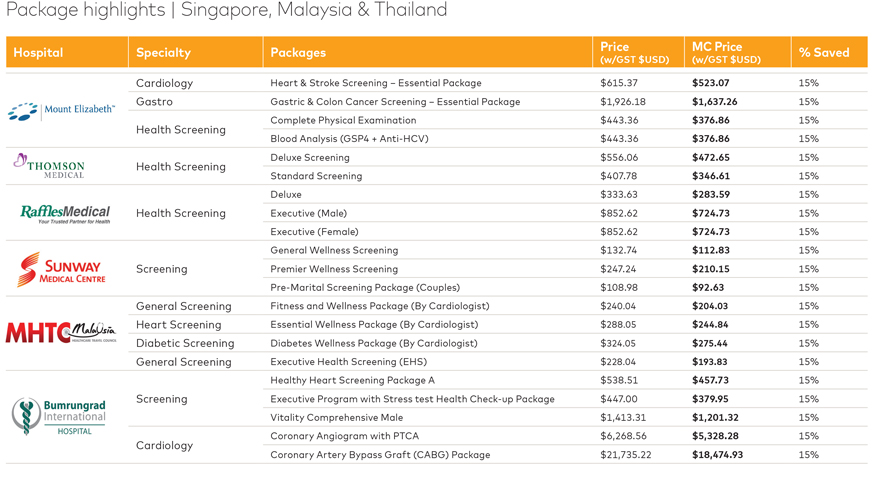Open the MHTC Malaysia logo
874x482 pixels.
coord(62,332)
